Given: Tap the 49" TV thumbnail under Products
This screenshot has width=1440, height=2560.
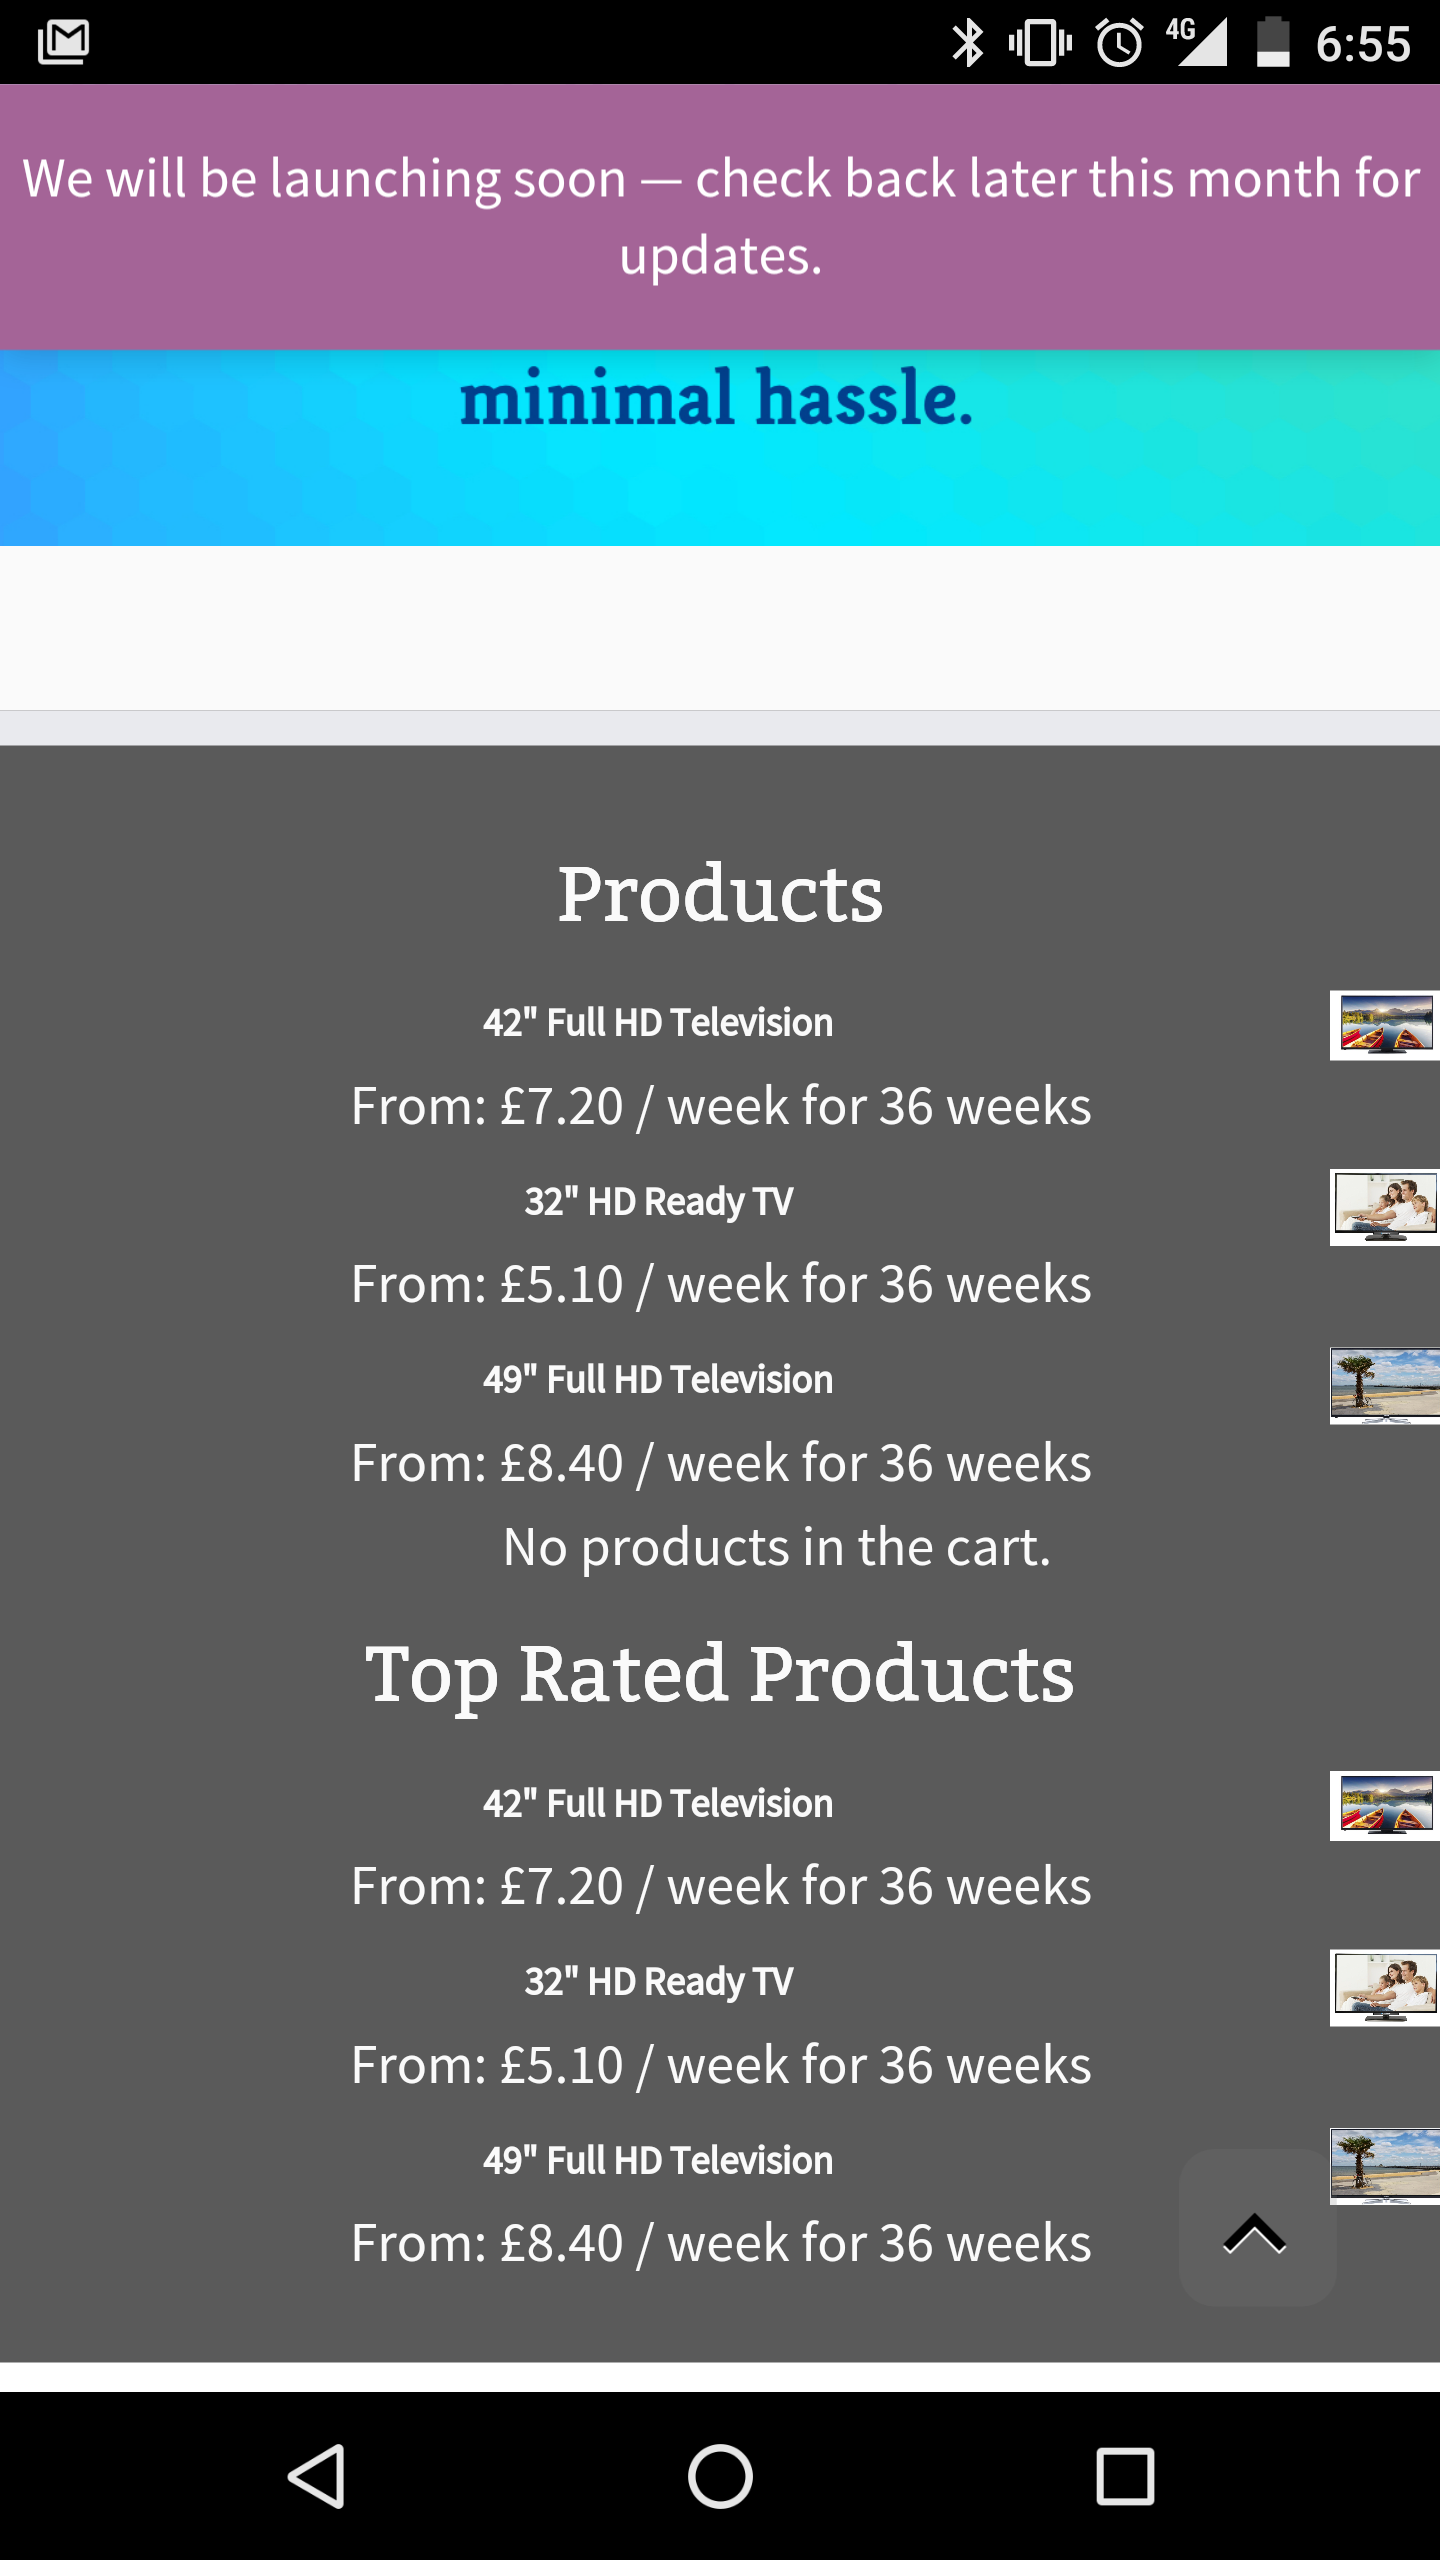Looking at the screenshot, I should coord(1385,1385).
